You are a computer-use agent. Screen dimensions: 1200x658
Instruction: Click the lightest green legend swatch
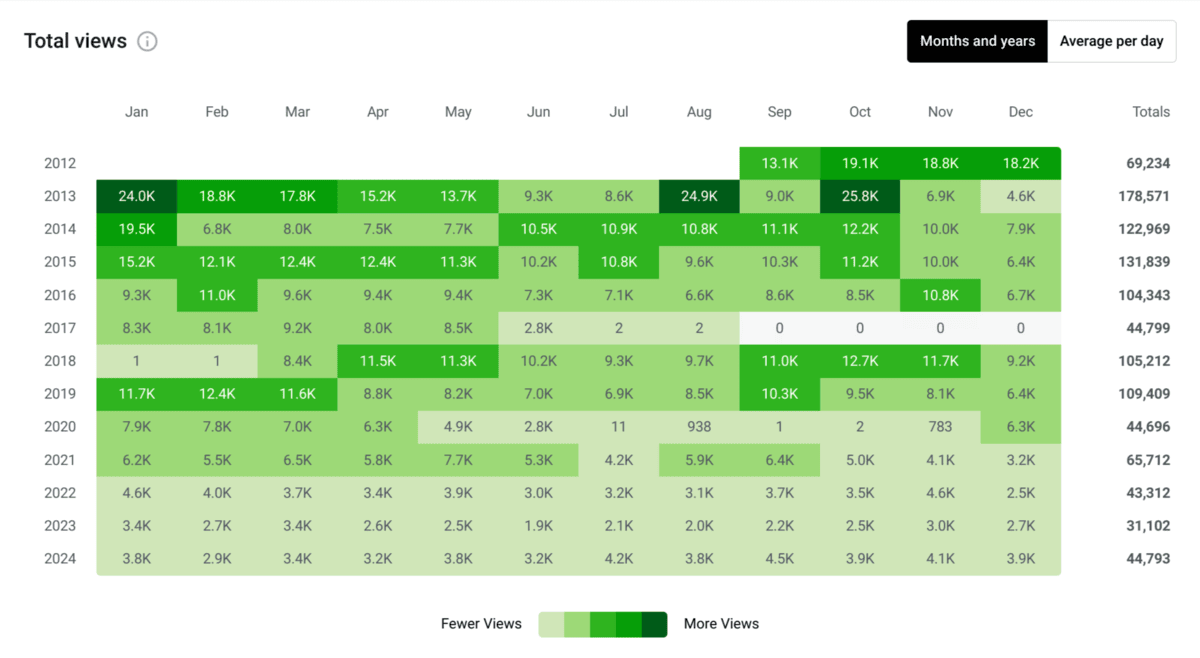pyautogui.click(x=550, y=623)
